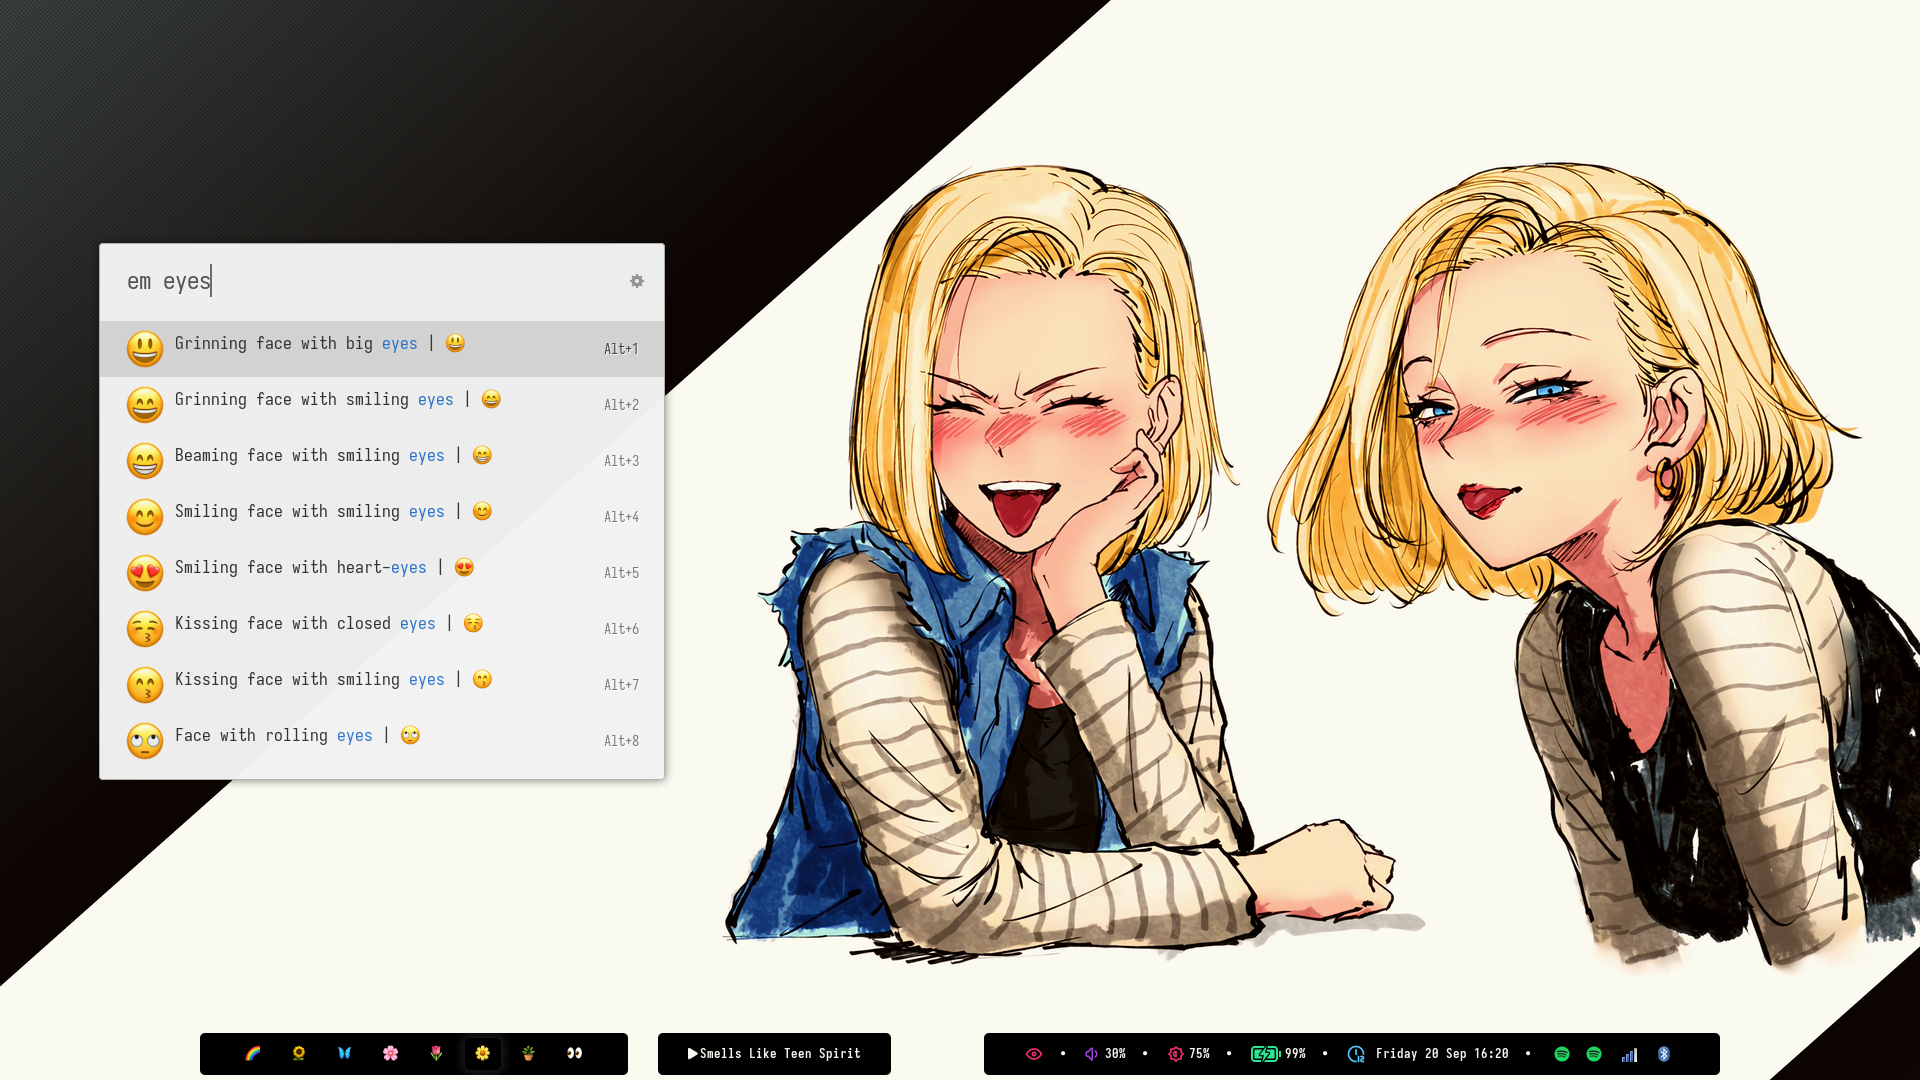Switch to the eyes emoji workspace
This screenshot has width=1920, height=1080.
(x=575, y=1053)
